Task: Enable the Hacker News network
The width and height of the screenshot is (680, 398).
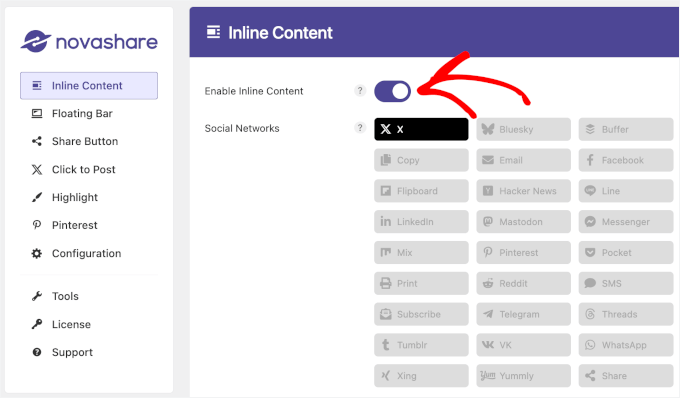Action: [x=523, y=191]
